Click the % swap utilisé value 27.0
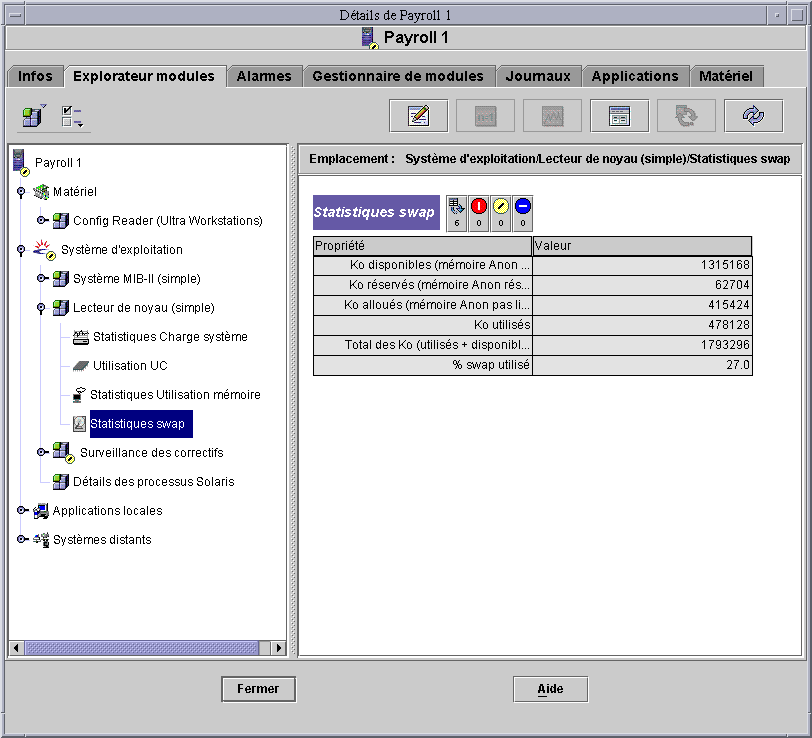Viewport: 812px width, 738px height. click(642, 365)
